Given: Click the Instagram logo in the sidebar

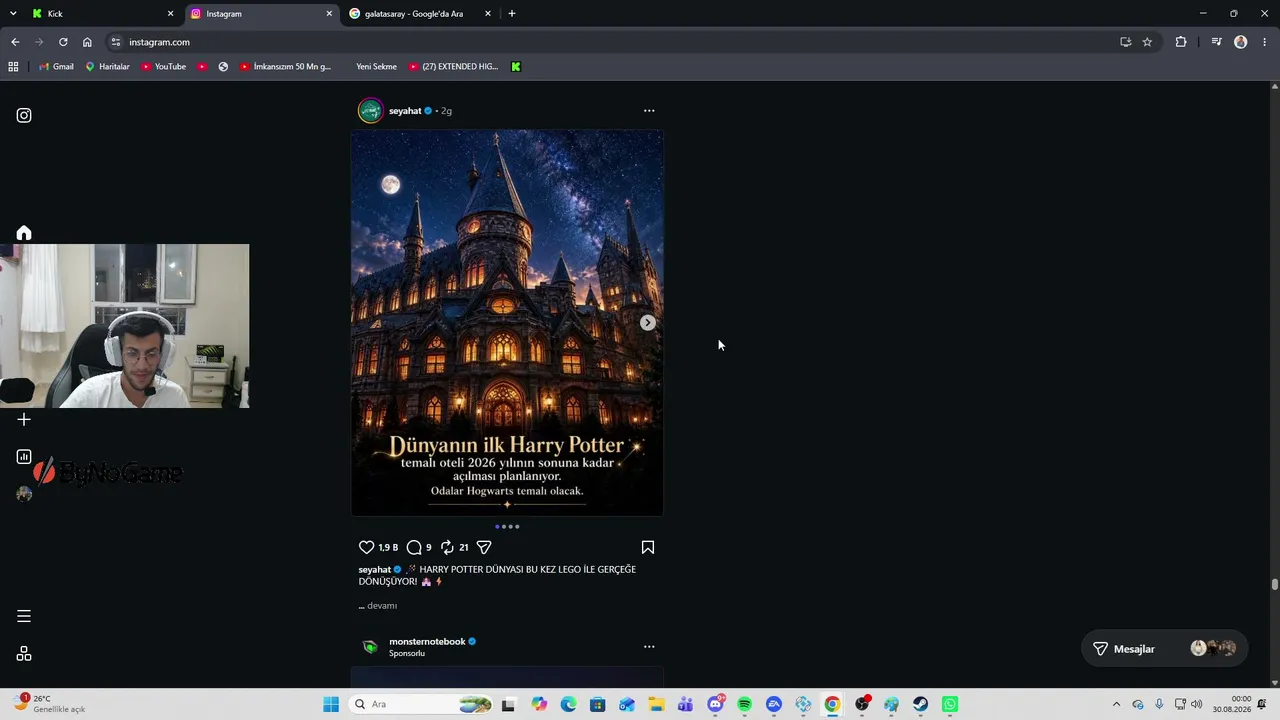Looking at the screenshot, I should click(x=24, y=115).
